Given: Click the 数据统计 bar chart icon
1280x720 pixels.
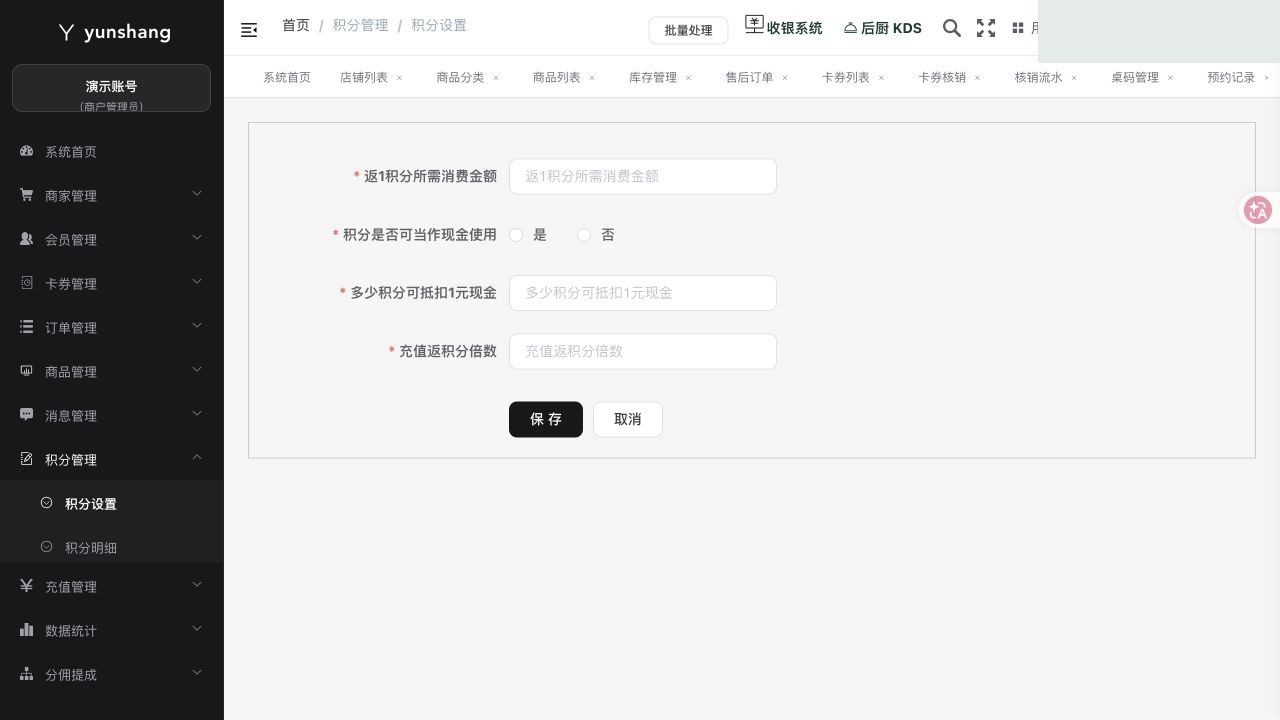Looking at the screenshot, I should click(x=27, y=630).
